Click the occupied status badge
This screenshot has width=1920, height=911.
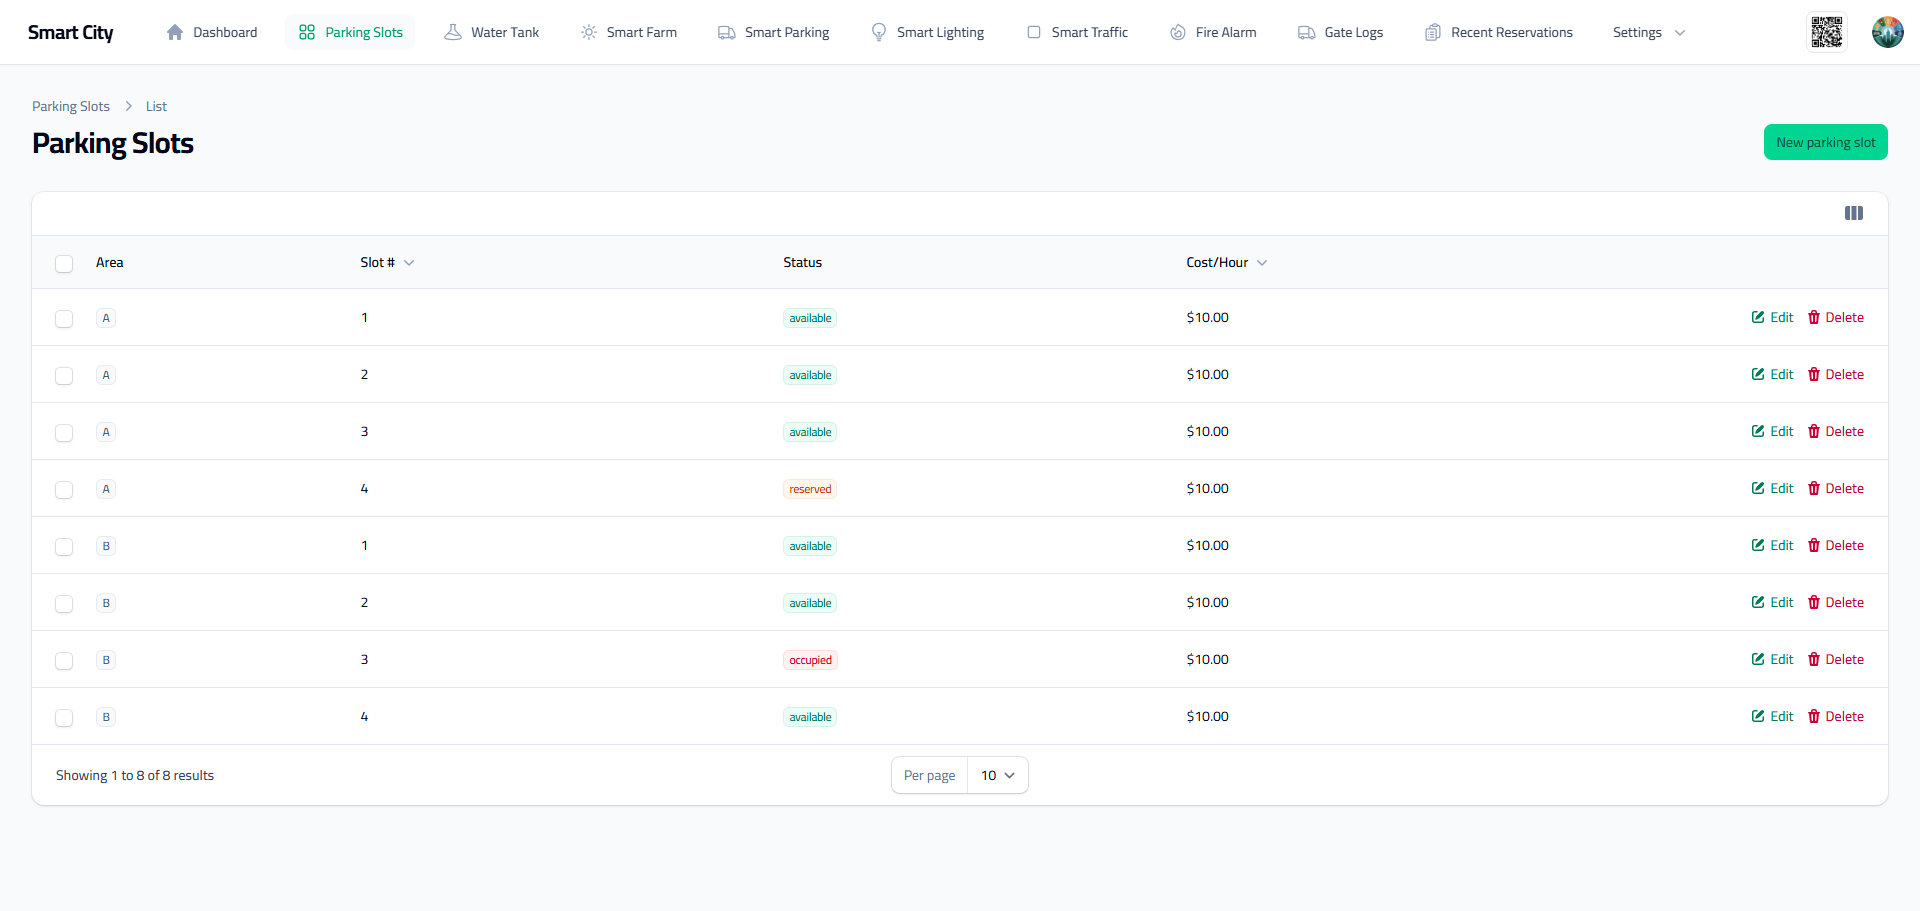(810, 660)
